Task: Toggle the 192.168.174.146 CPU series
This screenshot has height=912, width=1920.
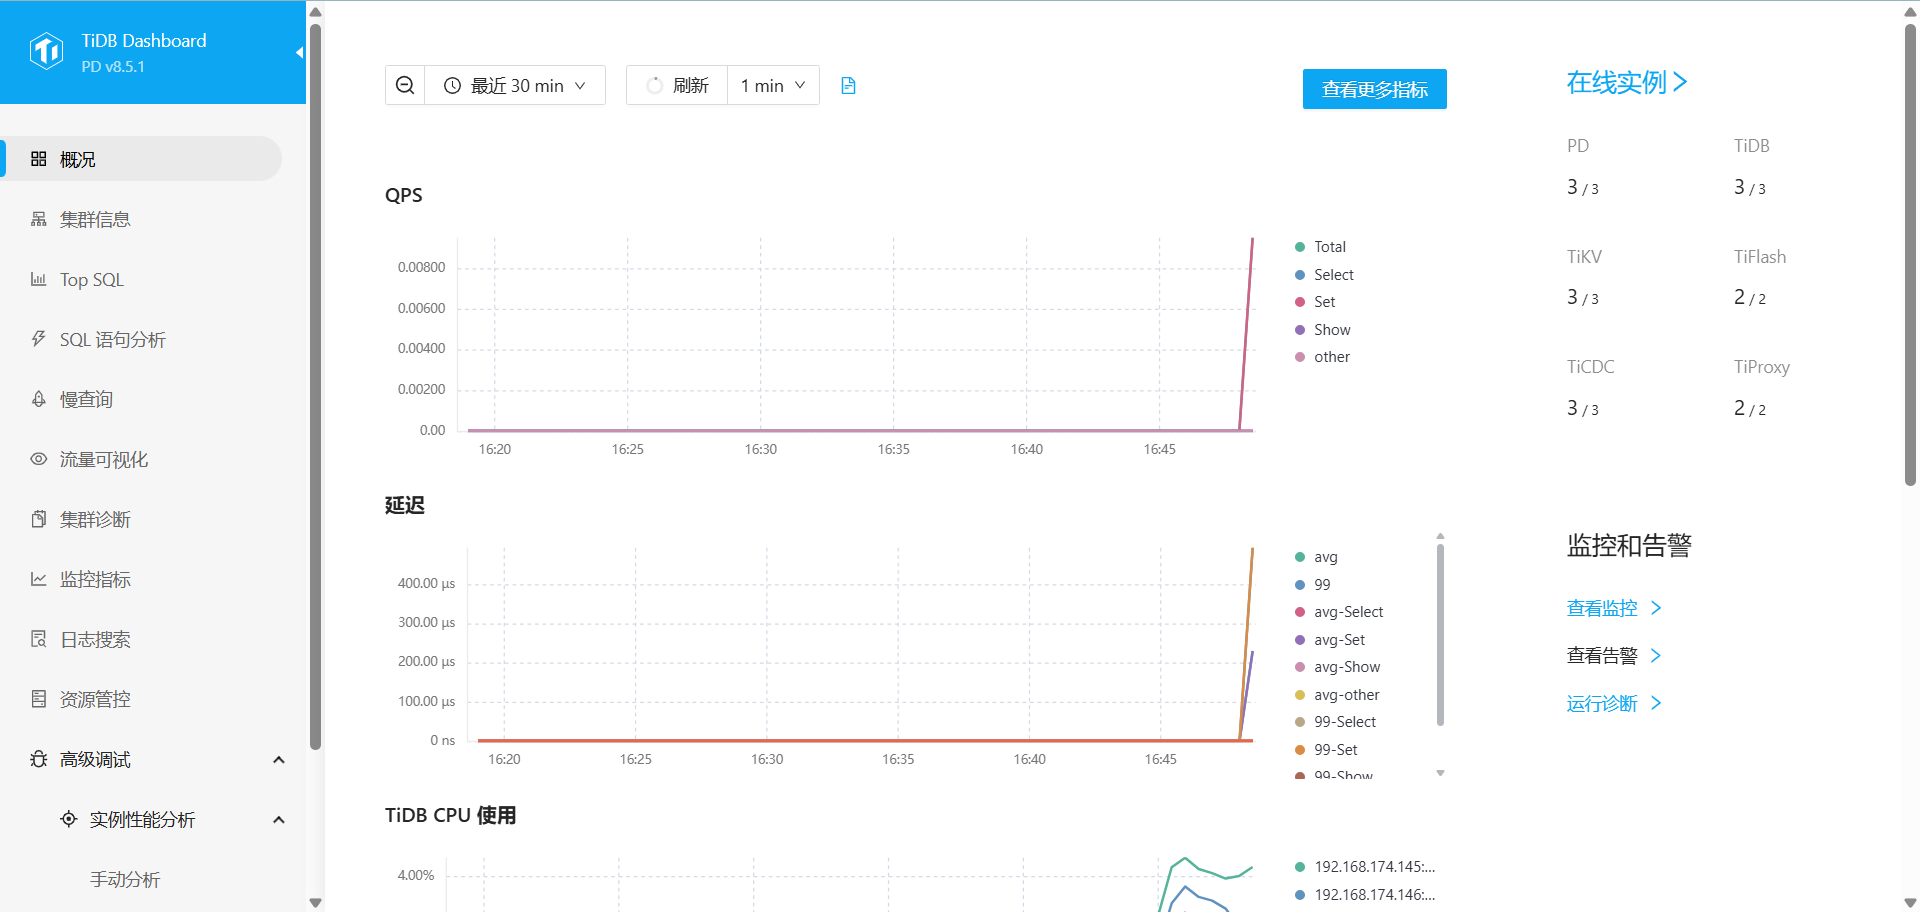Action: coord(1365,895)
